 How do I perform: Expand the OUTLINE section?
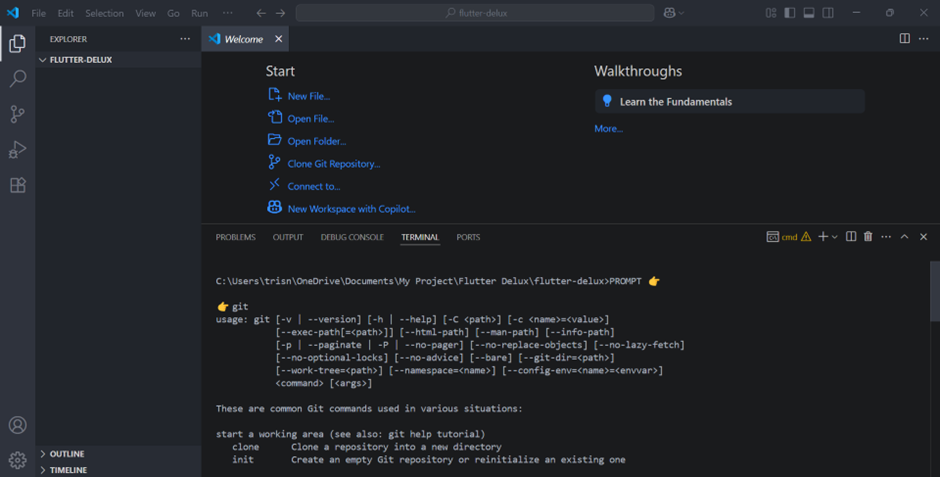(x=118, y=454)
